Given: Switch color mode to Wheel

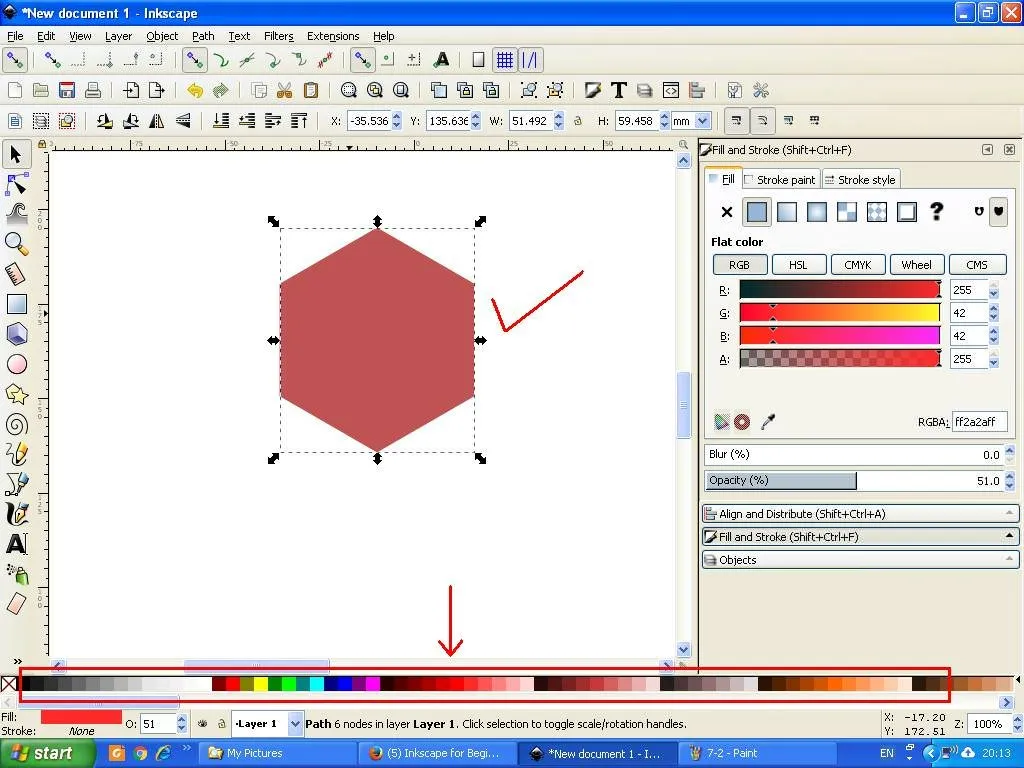Looking at the screenshot, I should click(x=916, y=264).
